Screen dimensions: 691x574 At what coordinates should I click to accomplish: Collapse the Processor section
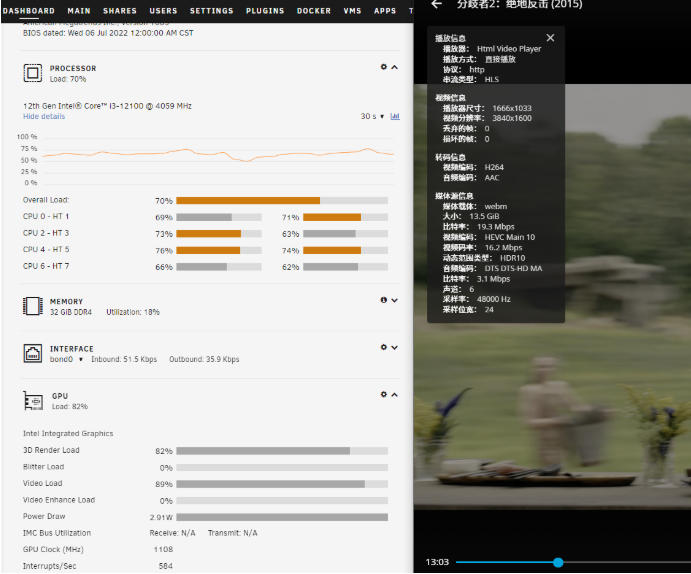(394, 67)
